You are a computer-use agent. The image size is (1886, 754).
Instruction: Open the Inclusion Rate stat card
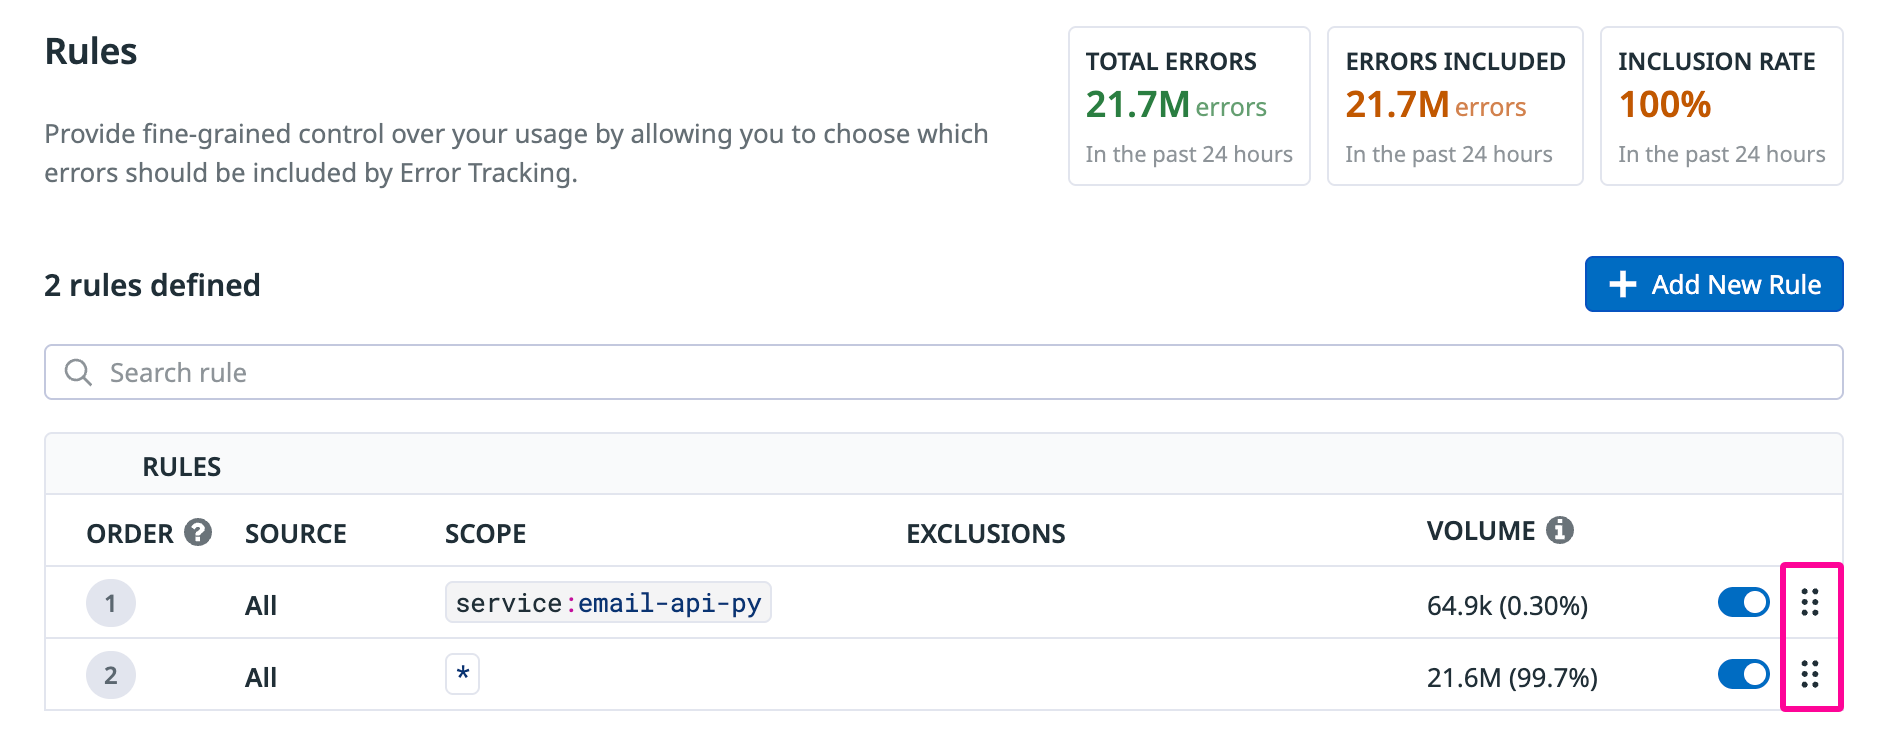click(x=1720, y=106)
